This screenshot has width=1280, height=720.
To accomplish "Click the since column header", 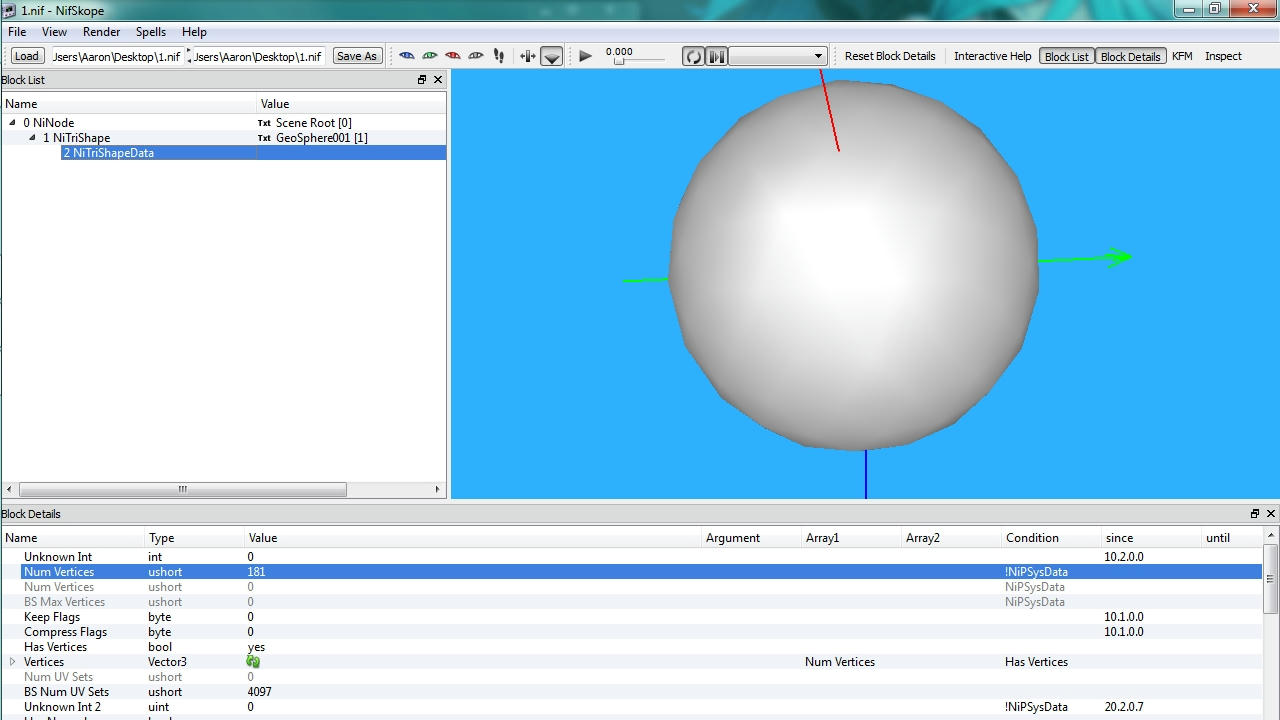I will click(1152, 538).
